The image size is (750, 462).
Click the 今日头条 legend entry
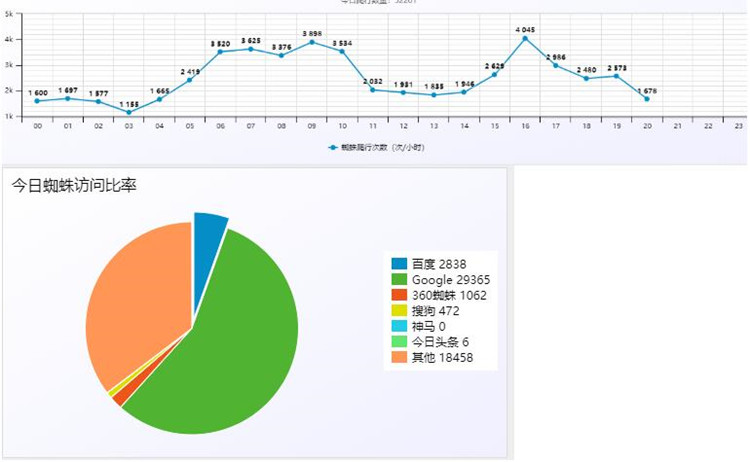tap(430, 342)
